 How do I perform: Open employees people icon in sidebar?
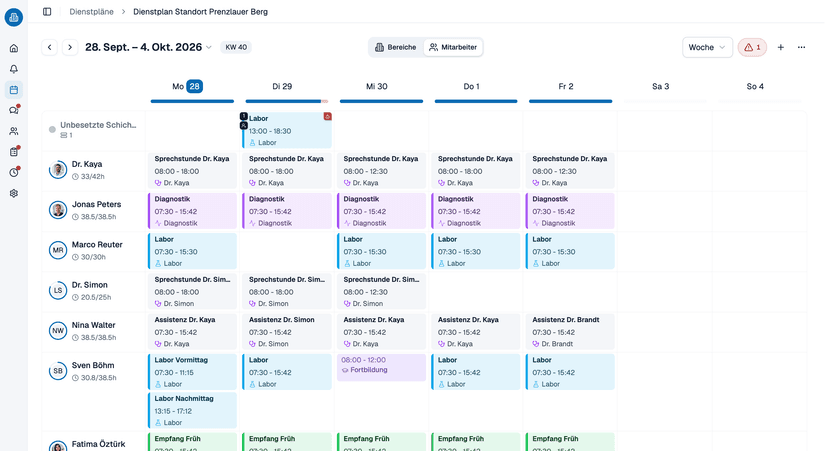(x=14, y=131)
